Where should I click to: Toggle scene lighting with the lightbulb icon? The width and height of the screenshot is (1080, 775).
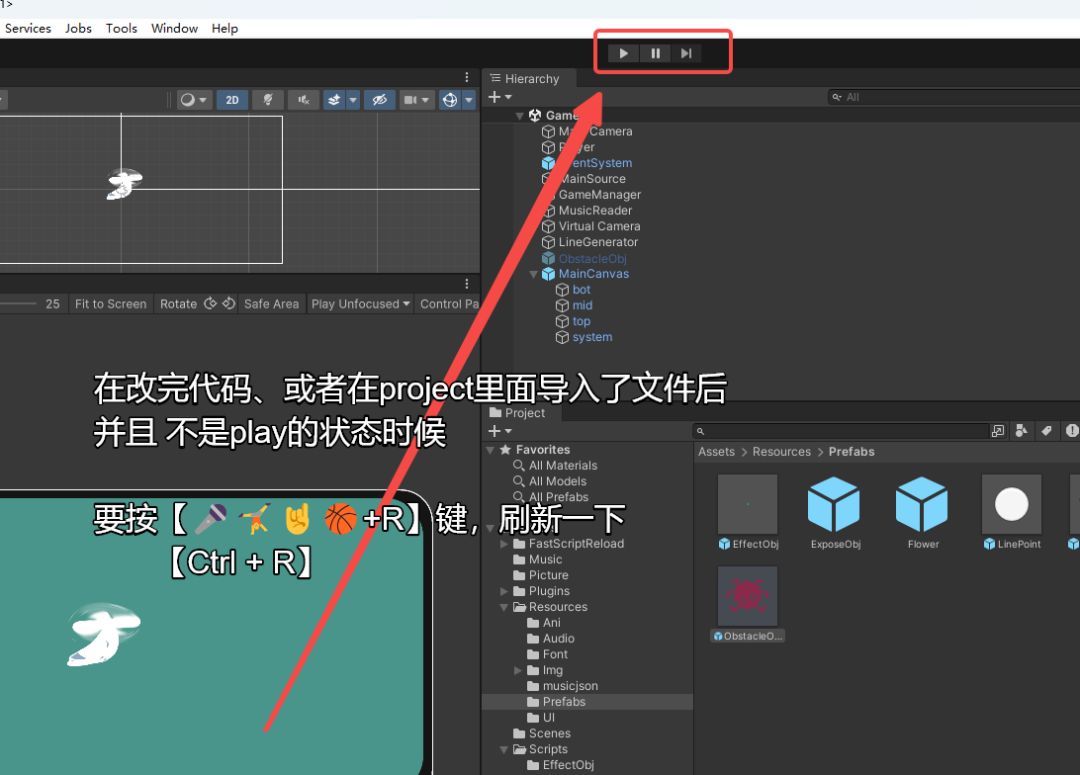(x=267, y=100)
